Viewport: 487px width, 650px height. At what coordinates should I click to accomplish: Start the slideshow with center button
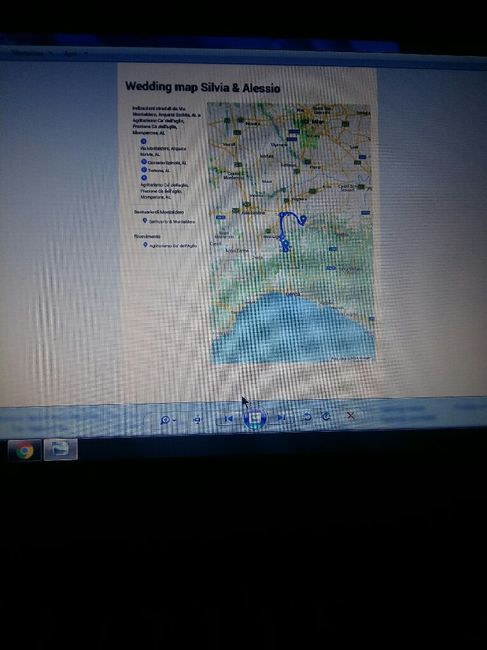255,418
